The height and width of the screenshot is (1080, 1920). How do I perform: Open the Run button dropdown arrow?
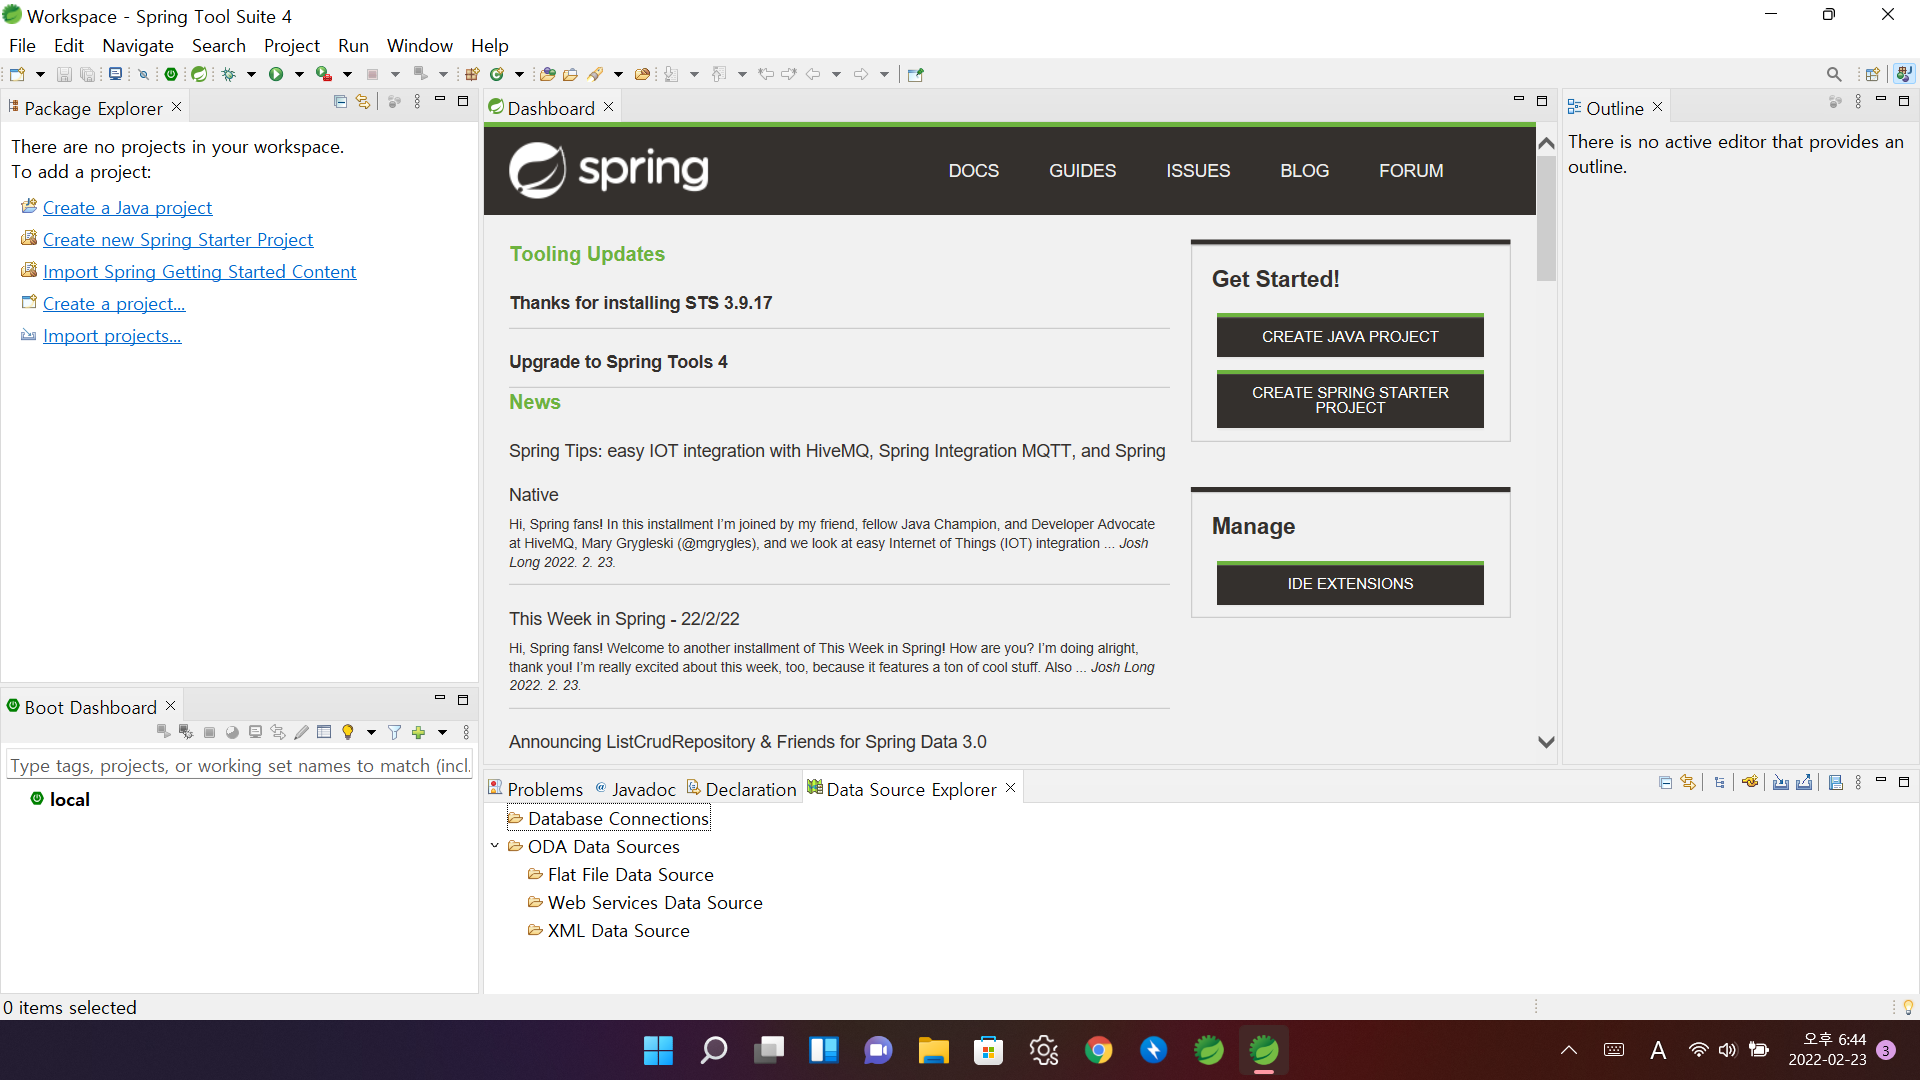[x=299, y=74]
